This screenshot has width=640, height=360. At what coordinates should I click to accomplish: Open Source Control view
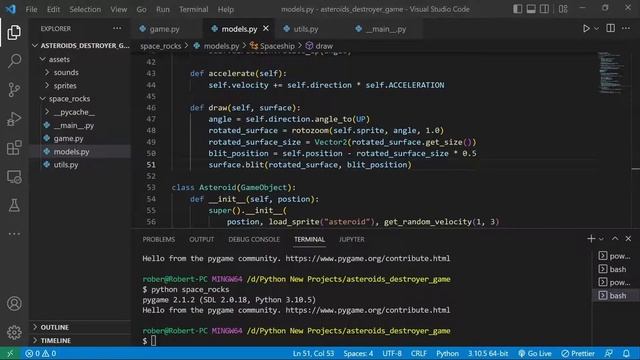(x=14, y=90)
